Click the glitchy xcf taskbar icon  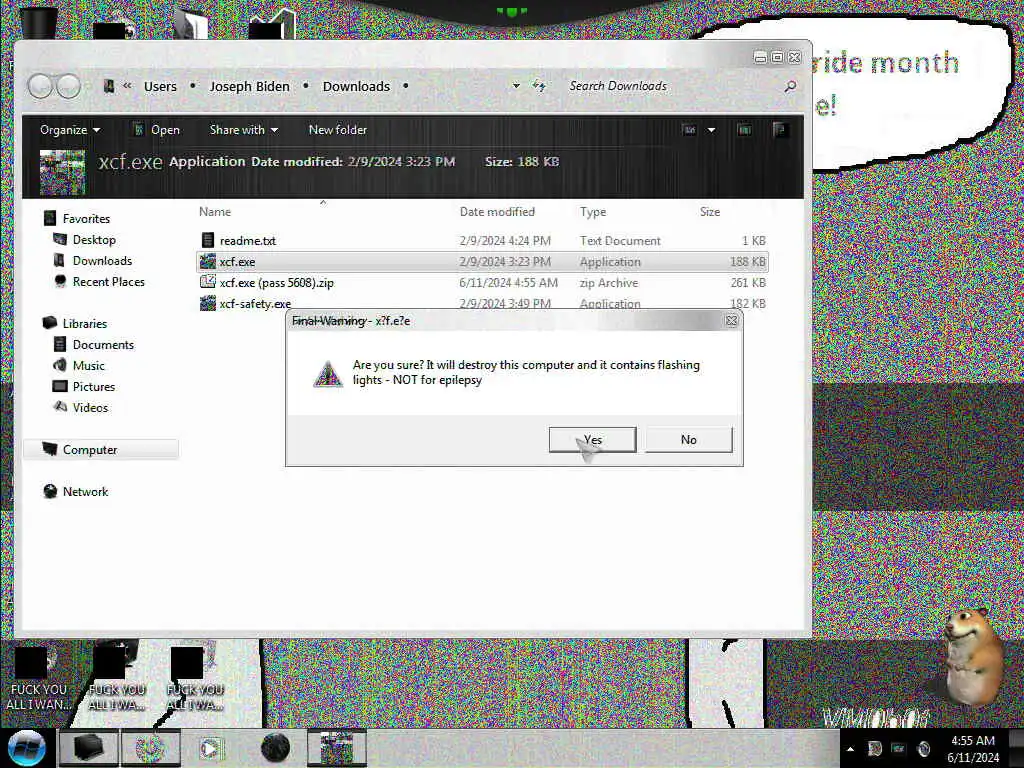pyautogui.click(x=336, y=748)
